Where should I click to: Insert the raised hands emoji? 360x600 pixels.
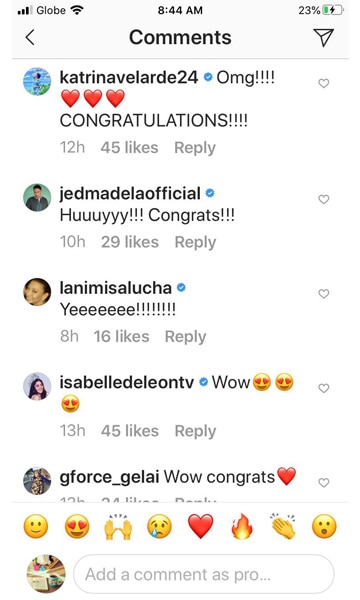118,526
